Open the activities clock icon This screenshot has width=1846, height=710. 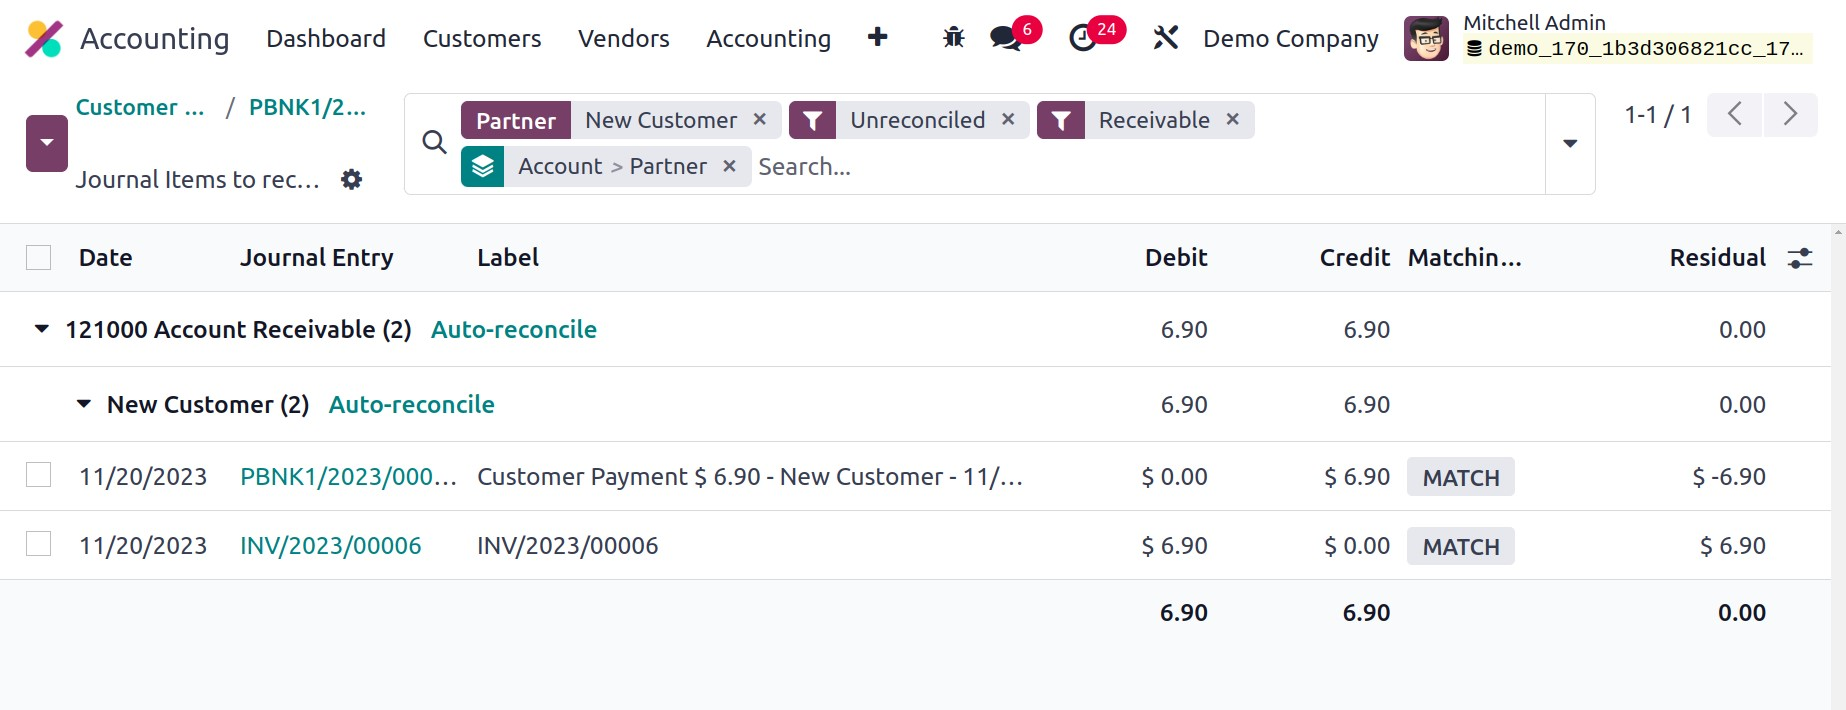pyautogui.click(x=1083, y=38)
